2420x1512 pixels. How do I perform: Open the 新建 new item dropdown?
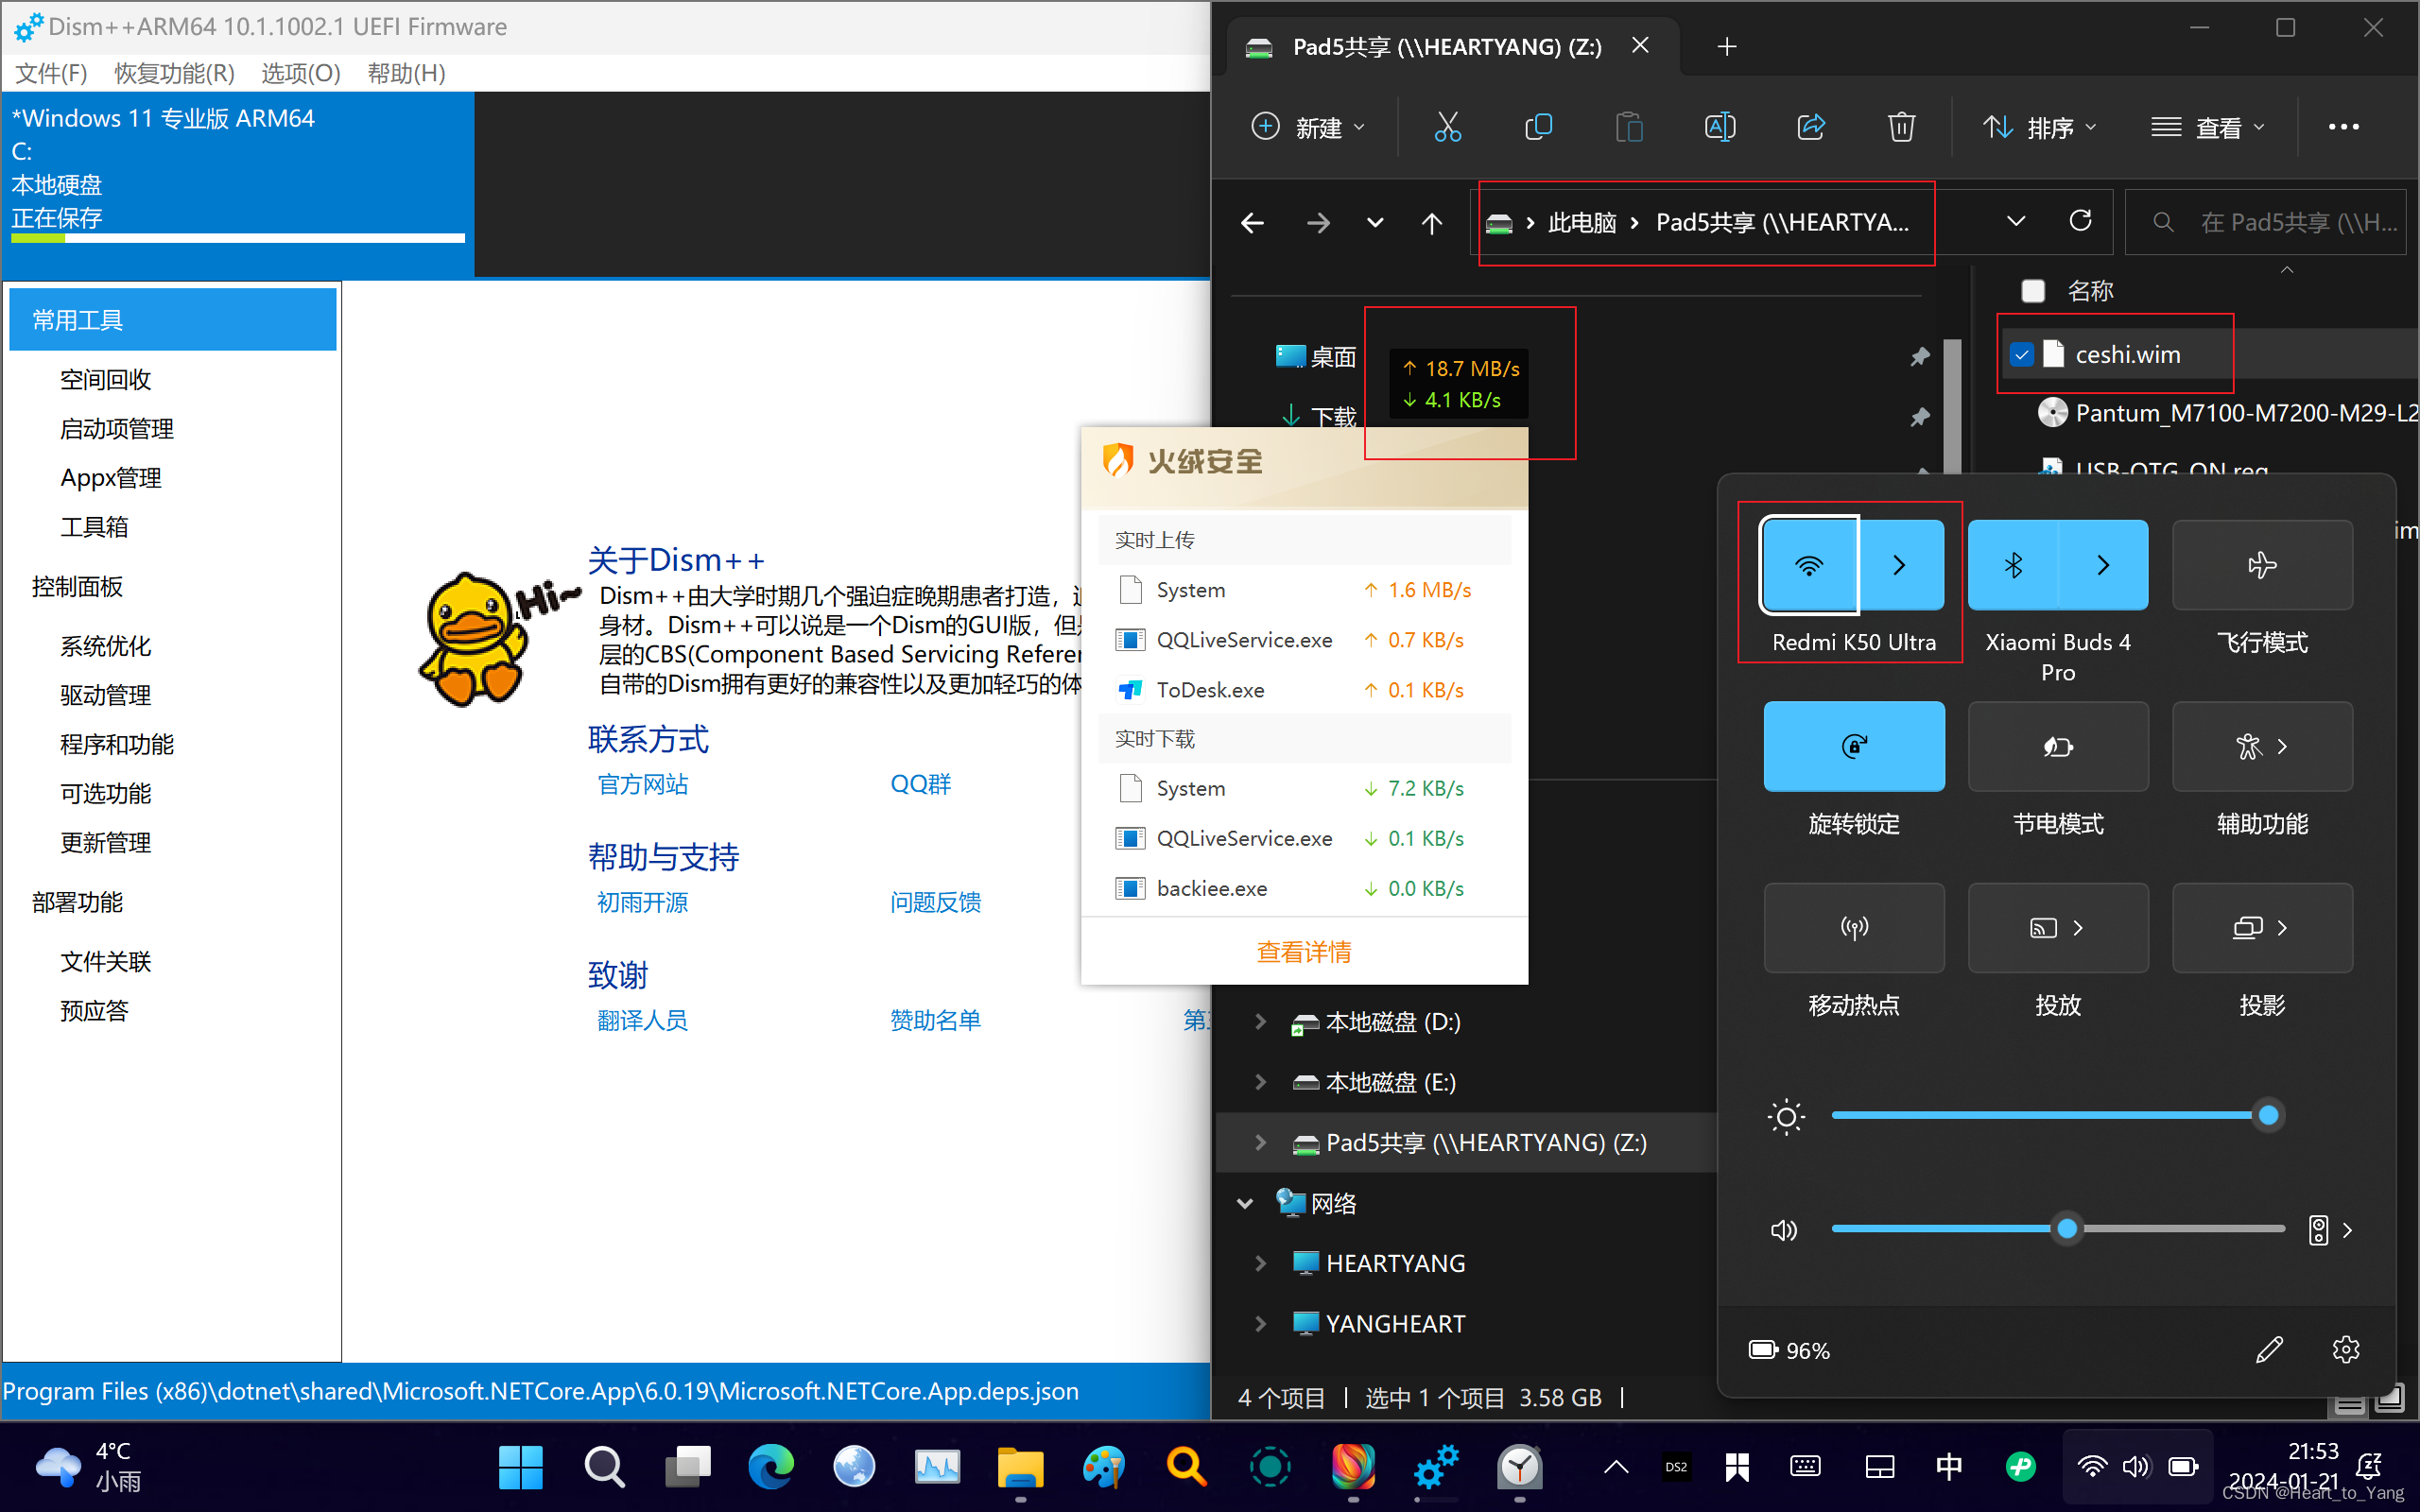[1308, 127]
